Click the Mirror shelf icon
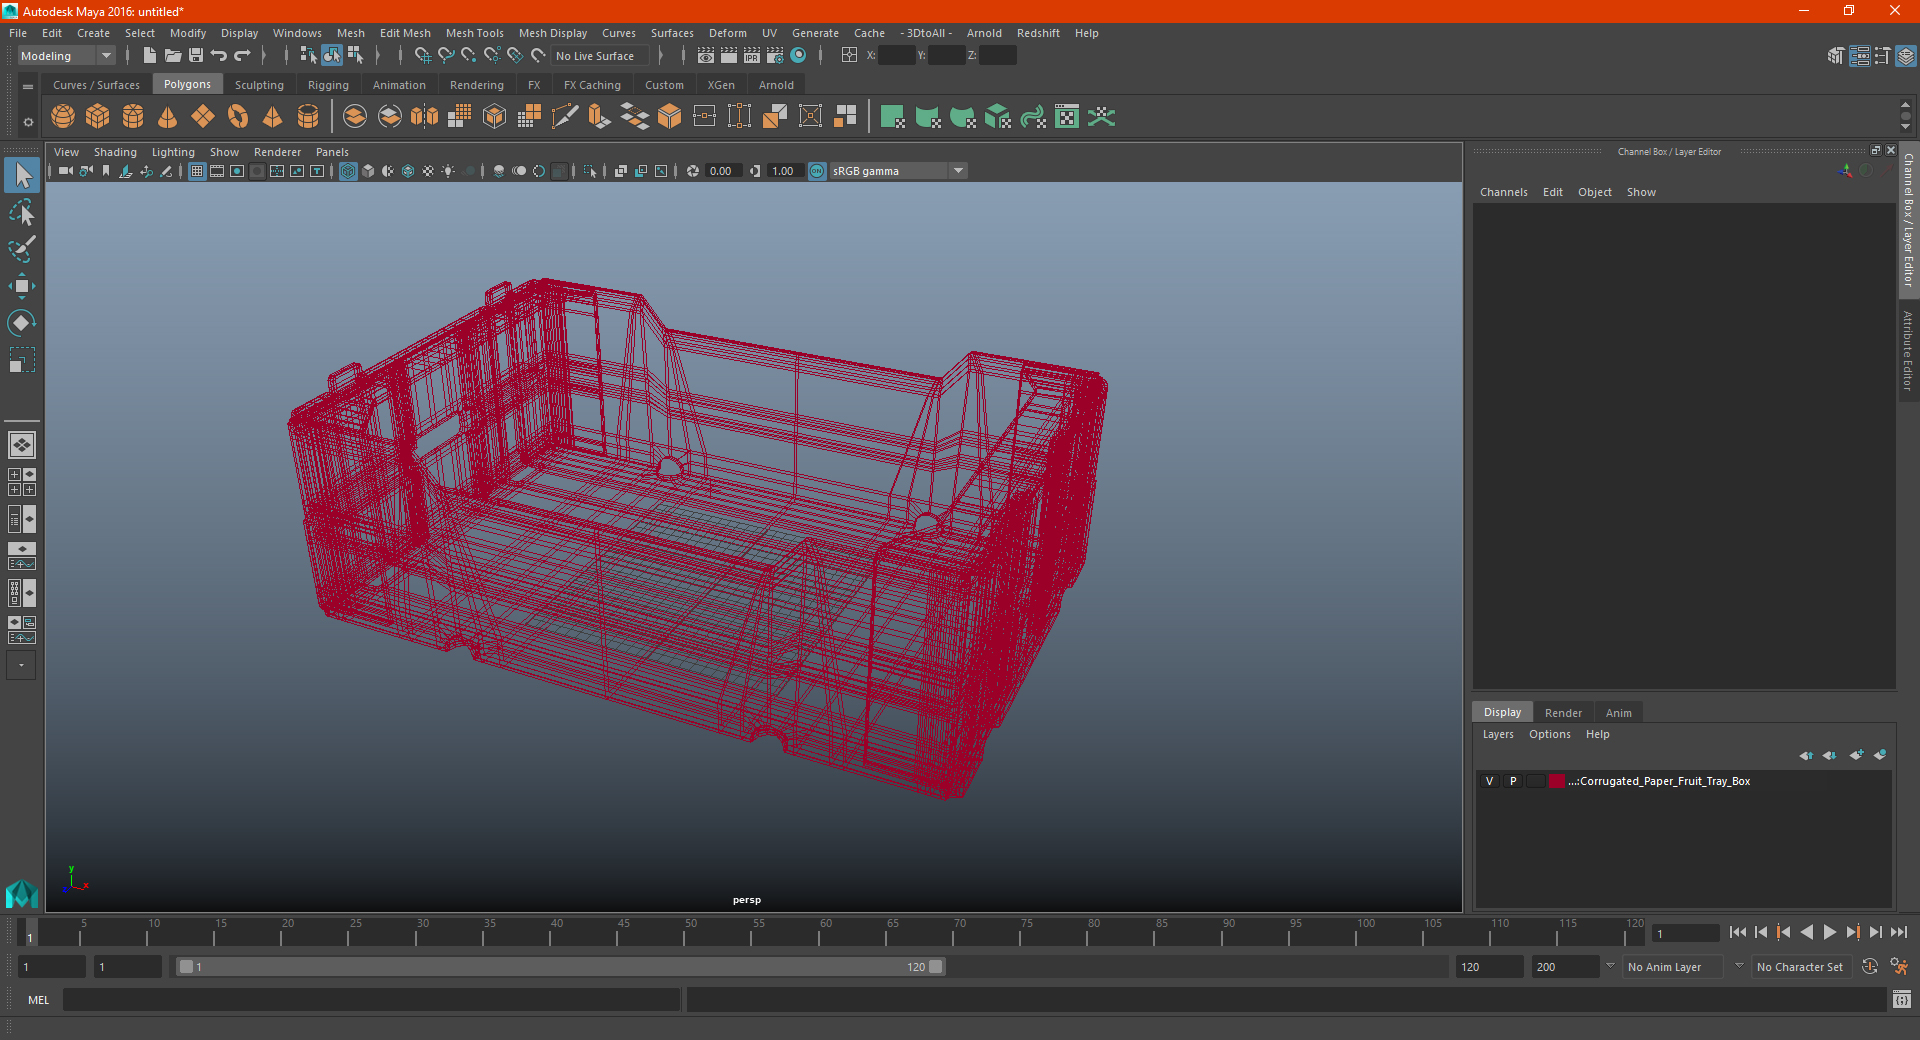This screenshot has height=1040, width=1920. (x=424, y=117)
